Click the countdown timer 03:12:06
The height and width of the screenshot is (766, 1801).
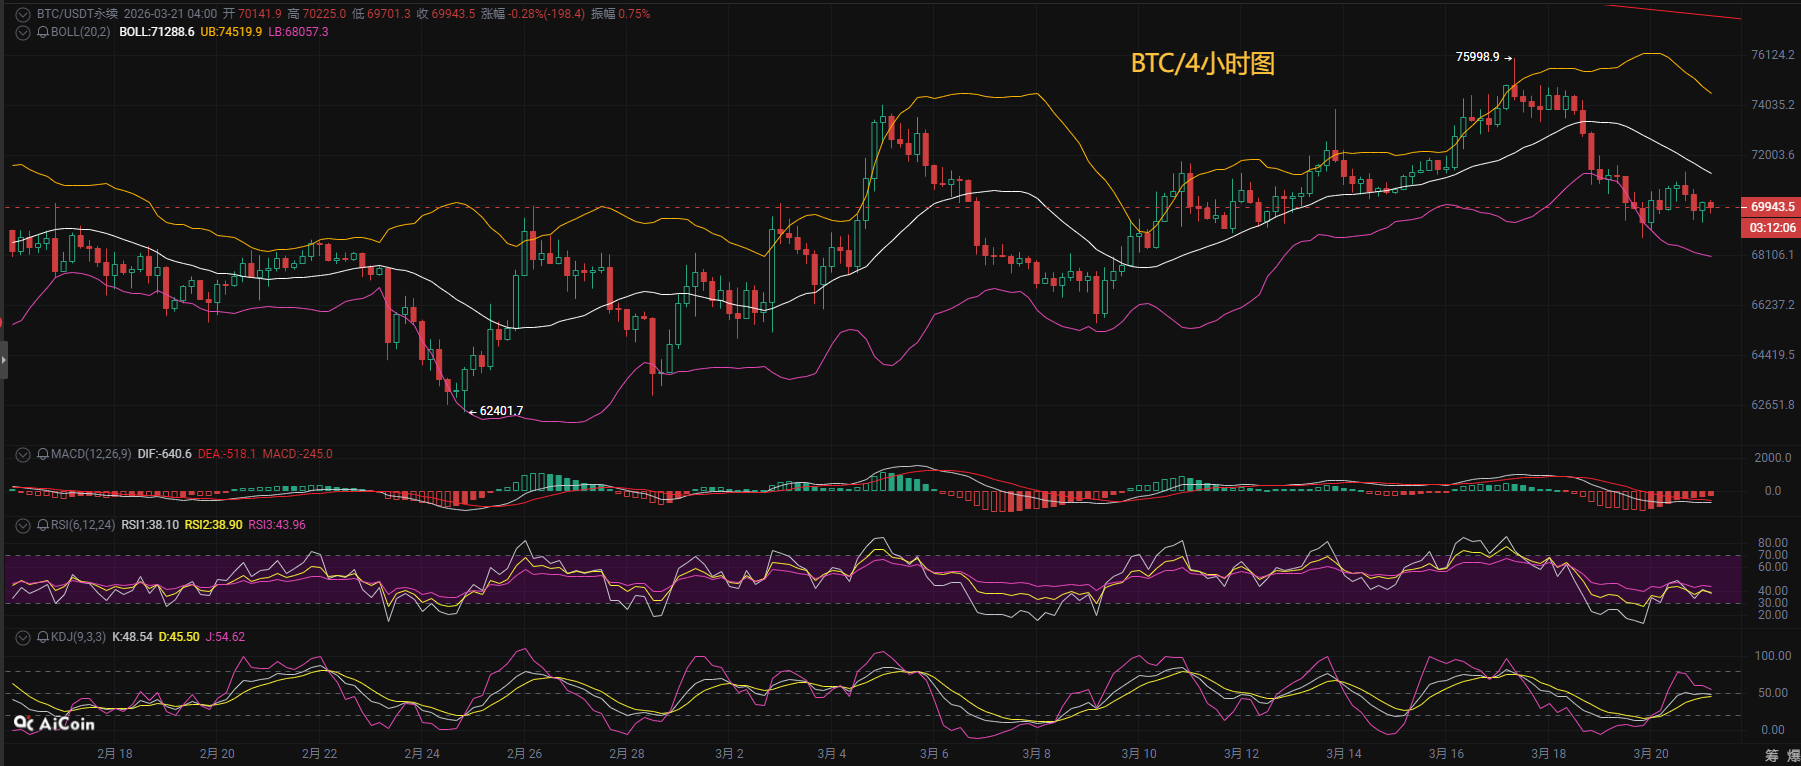pyautogui.click(x=1772, y=228)
